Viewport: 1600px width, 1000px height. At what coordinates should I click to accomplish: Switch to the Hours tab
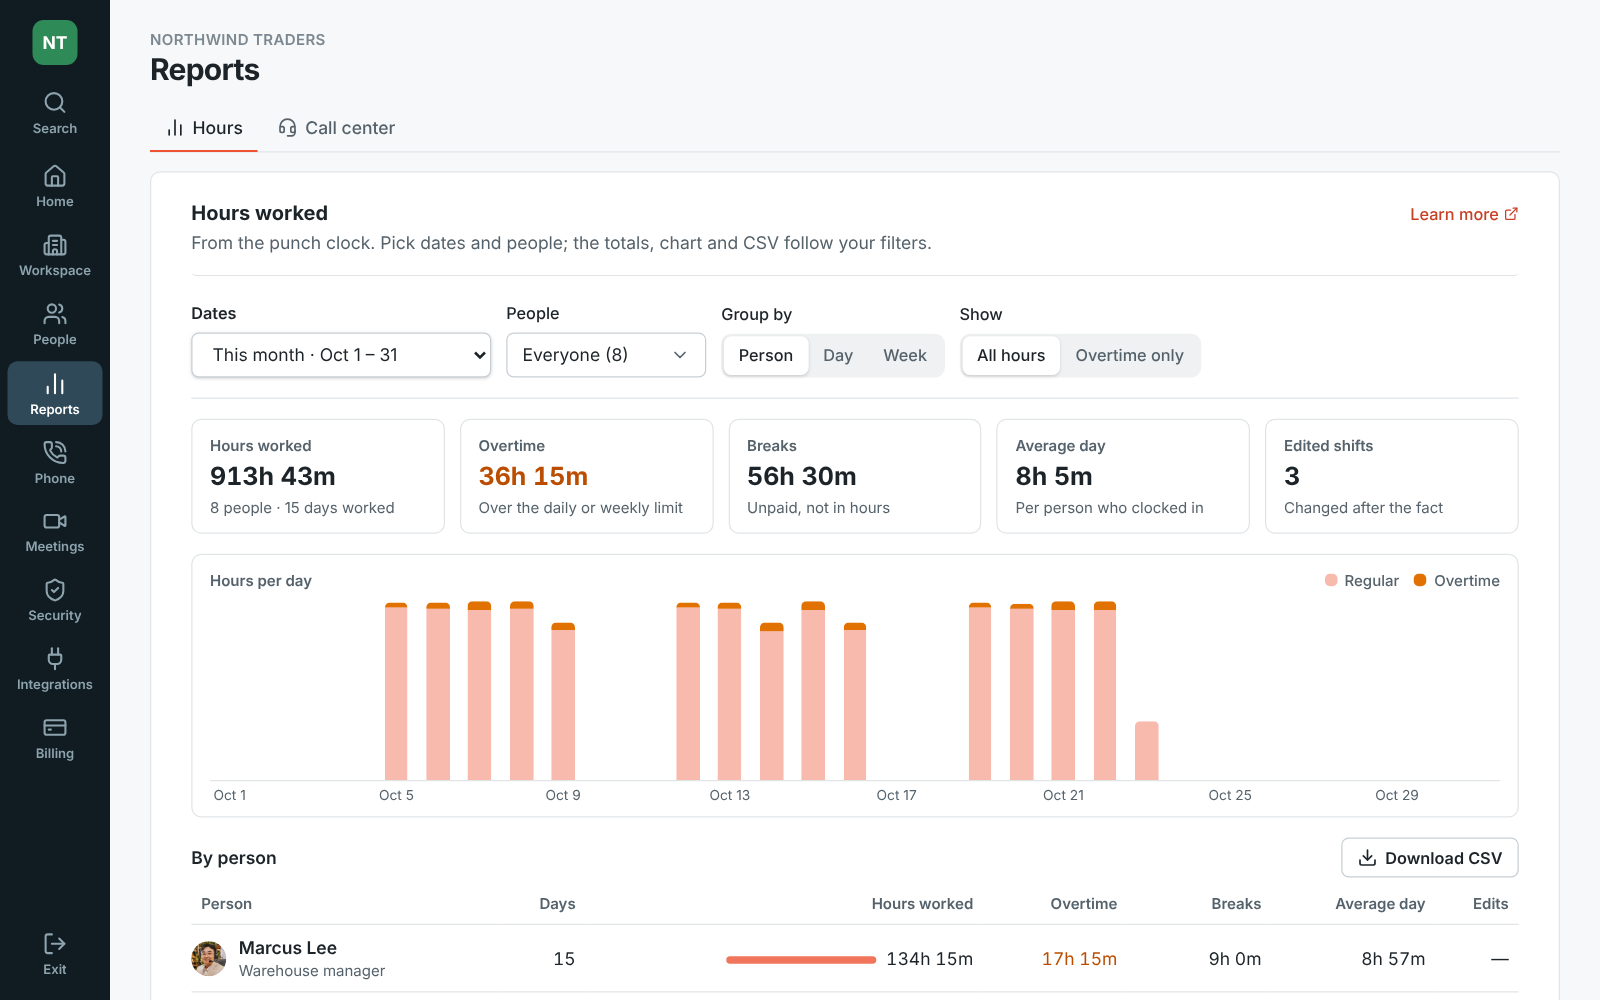point(204,128)
